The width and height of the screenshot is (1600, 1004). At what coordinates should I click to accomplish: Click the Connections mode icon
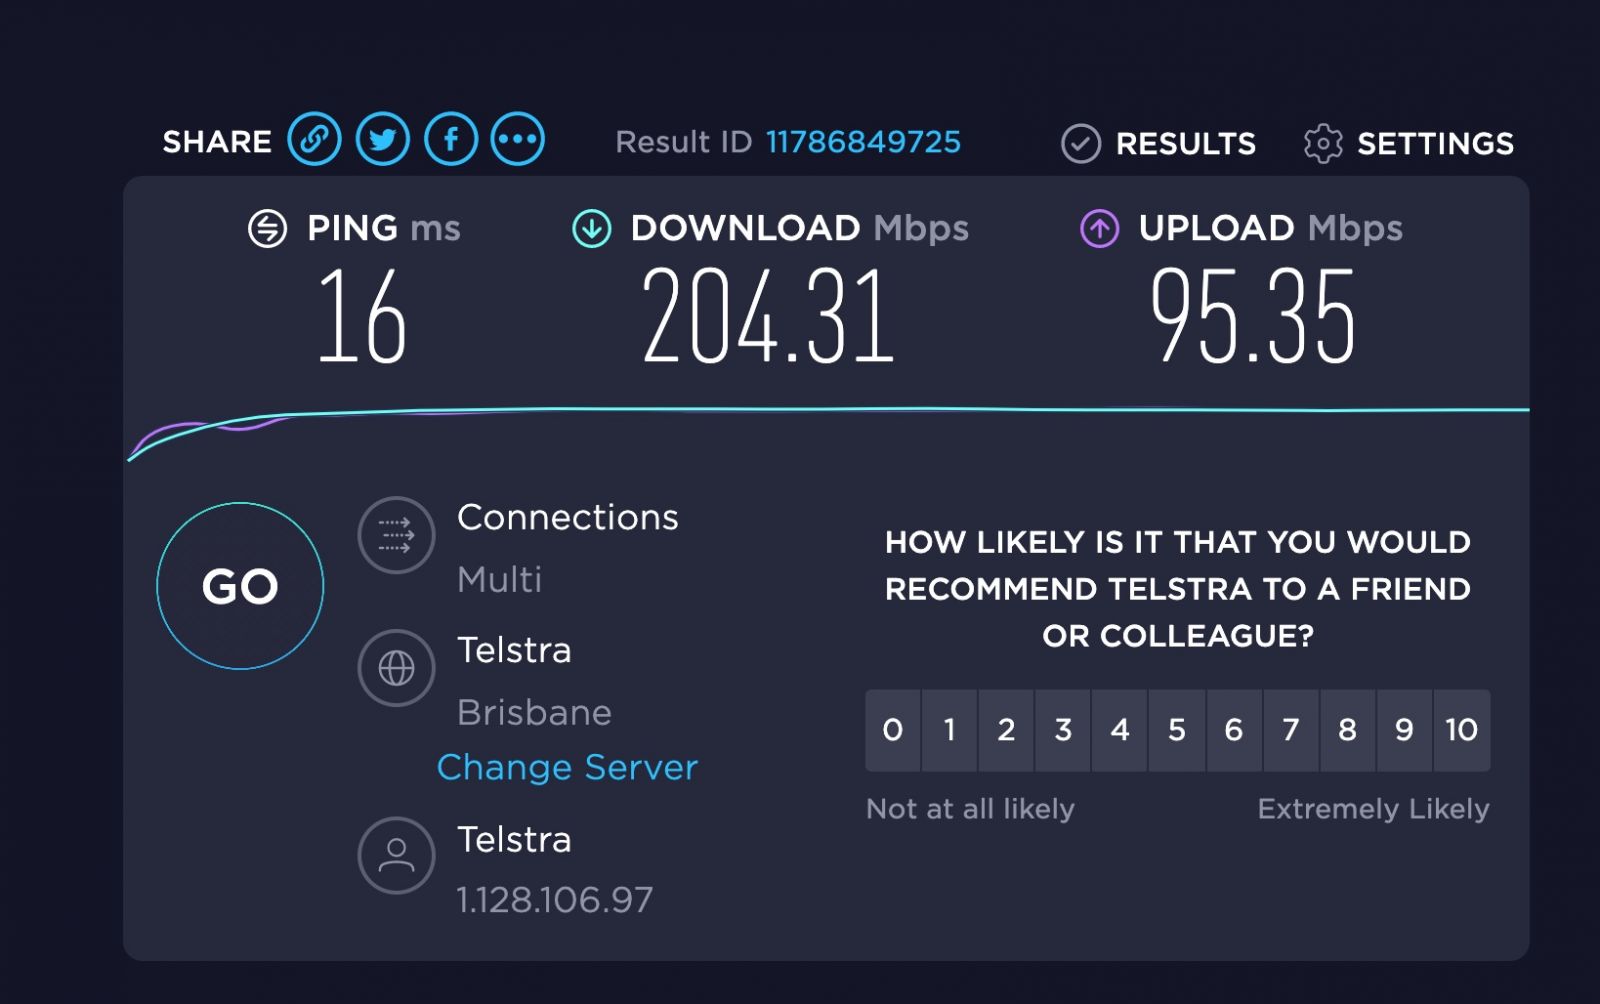click(x=396, y=535)
